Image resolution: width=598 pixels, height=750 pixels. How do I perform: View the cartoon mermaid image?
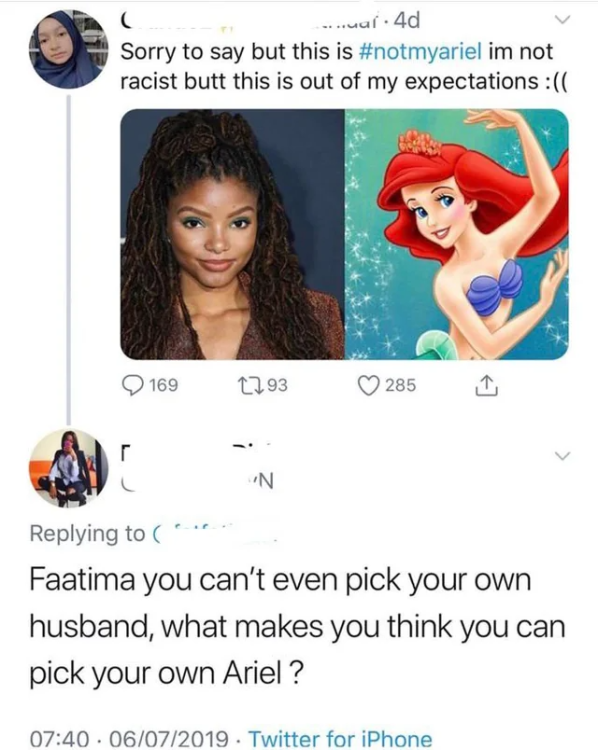pos(457,234)
